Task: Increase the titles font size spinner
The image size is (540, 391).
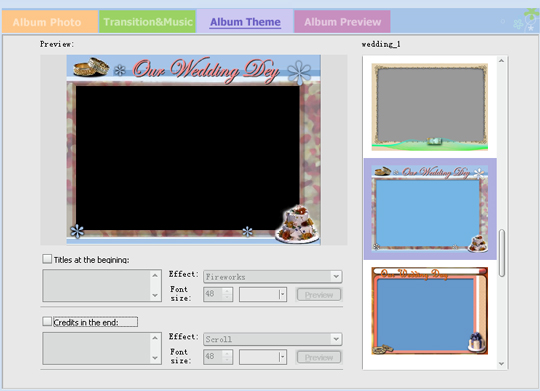Action: [x=227, y=291]
